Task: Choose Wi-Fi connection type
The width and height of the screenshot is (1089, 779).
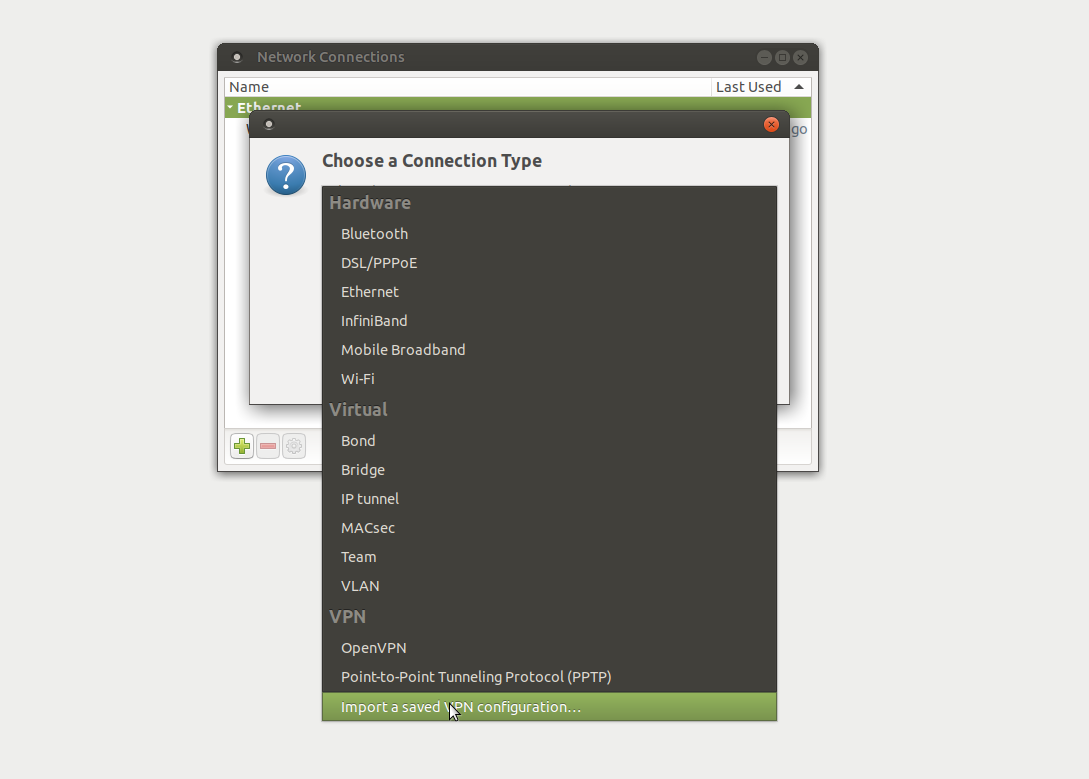Action: click(x=358, y=379)
